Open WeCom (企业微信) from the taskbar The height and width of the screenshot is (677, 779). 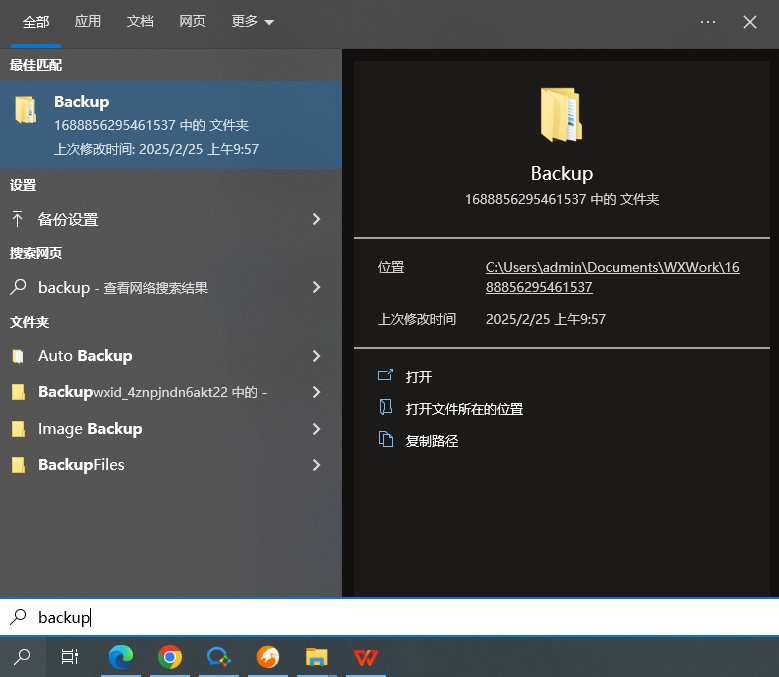tap(219, 657)
